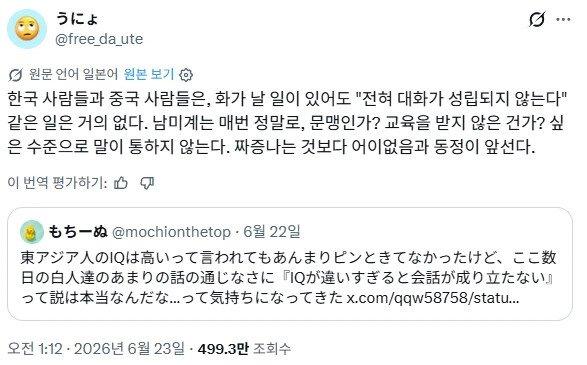Click the timestamp 오전 1:12 · 2026년 6월 23일
The image size is (587, 365).
click(x=96, y=349)
